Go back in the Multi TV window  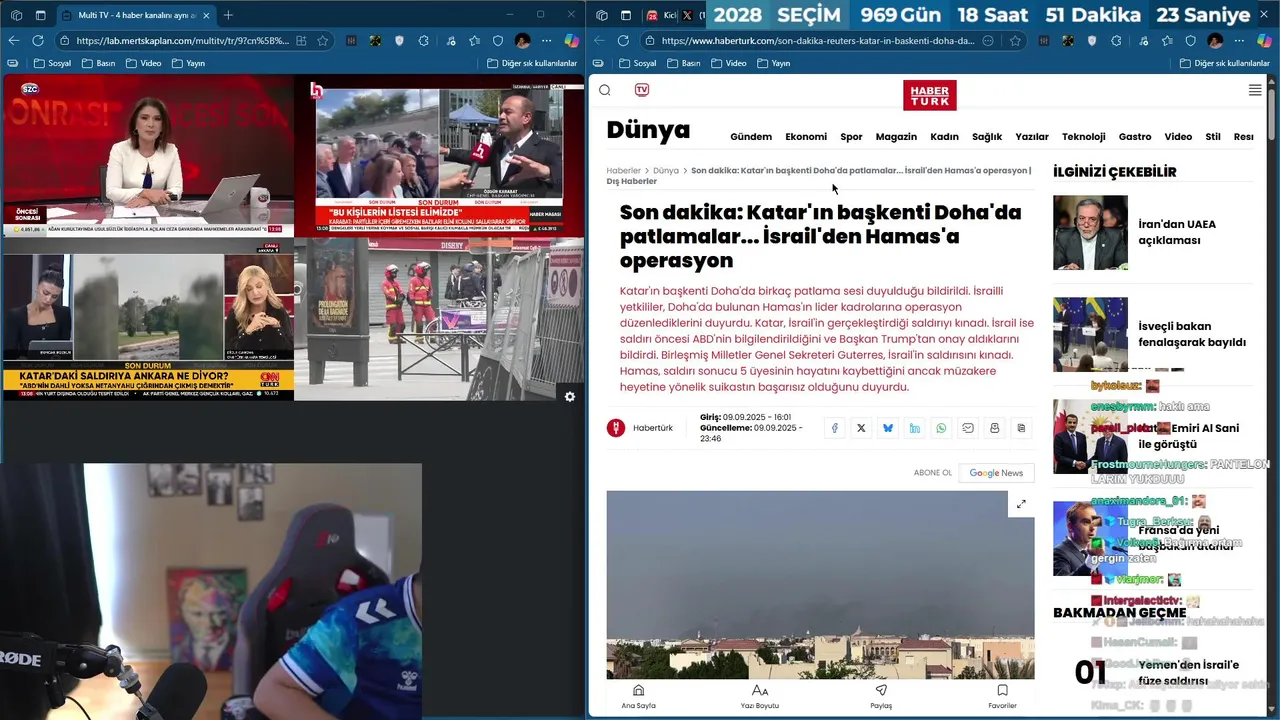click(x=13, y=41)
